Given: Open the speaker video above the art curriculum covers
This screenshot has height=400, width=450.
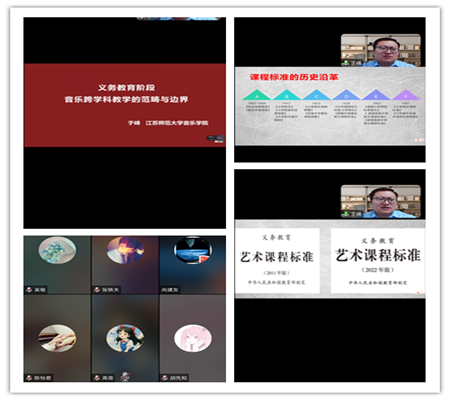Looking at the screenshot, I should (381, 201).
